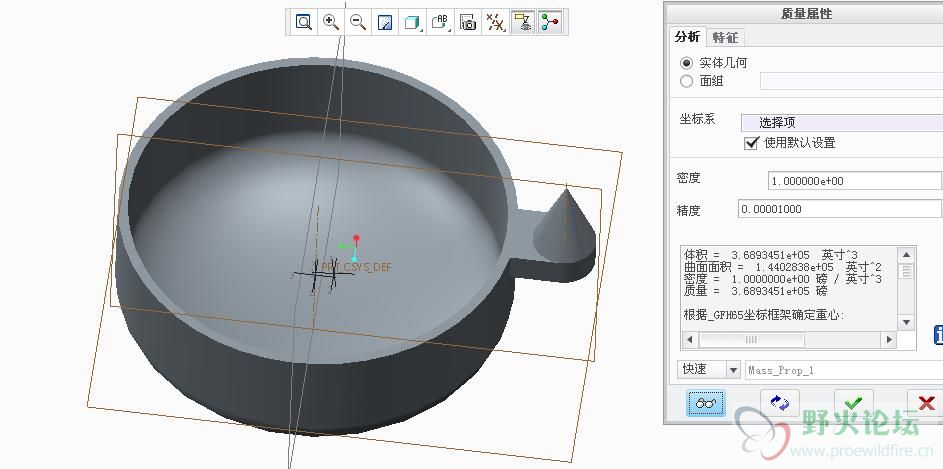Click the Zoom In magnifier icon
The image size is (943, 469).
(x=331, y=23)
